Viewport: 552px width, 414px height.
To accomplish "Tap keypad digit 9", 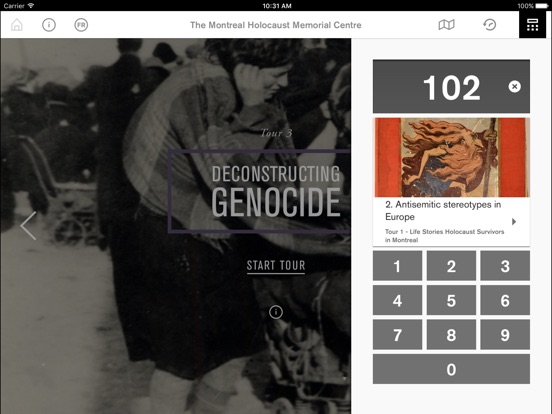I will coord(505,334).
